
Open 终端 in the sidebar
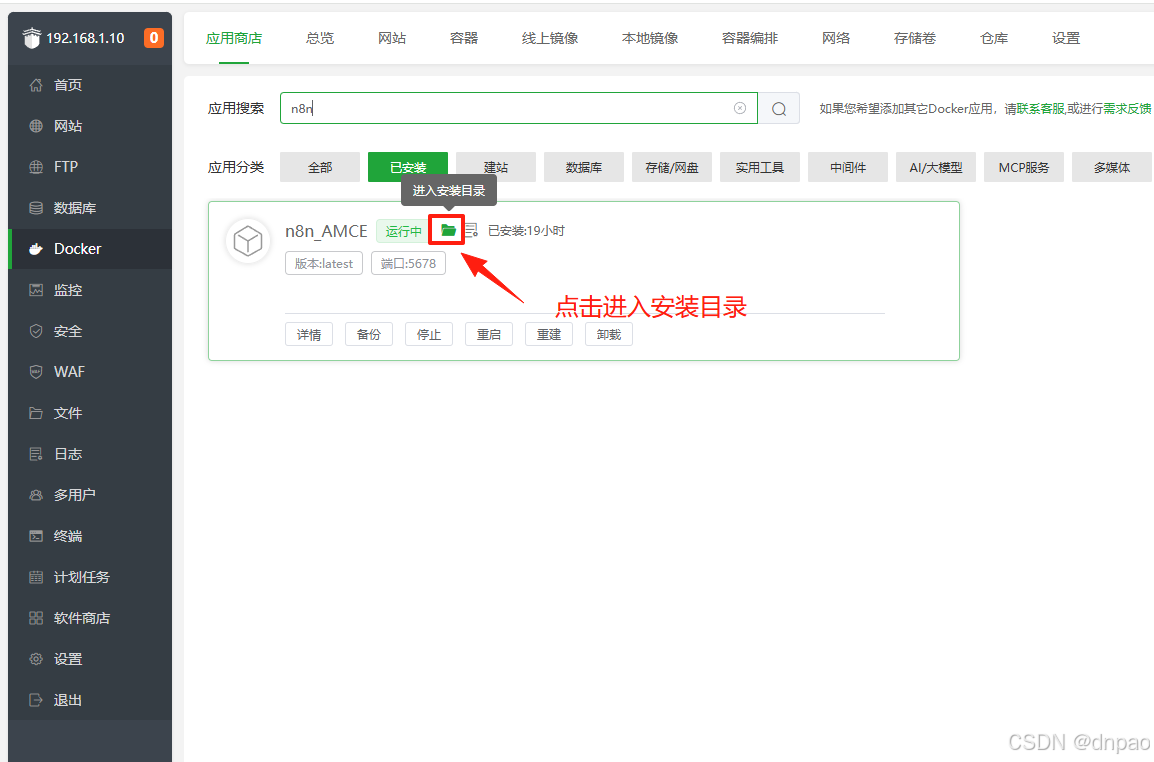pos(90,536)
